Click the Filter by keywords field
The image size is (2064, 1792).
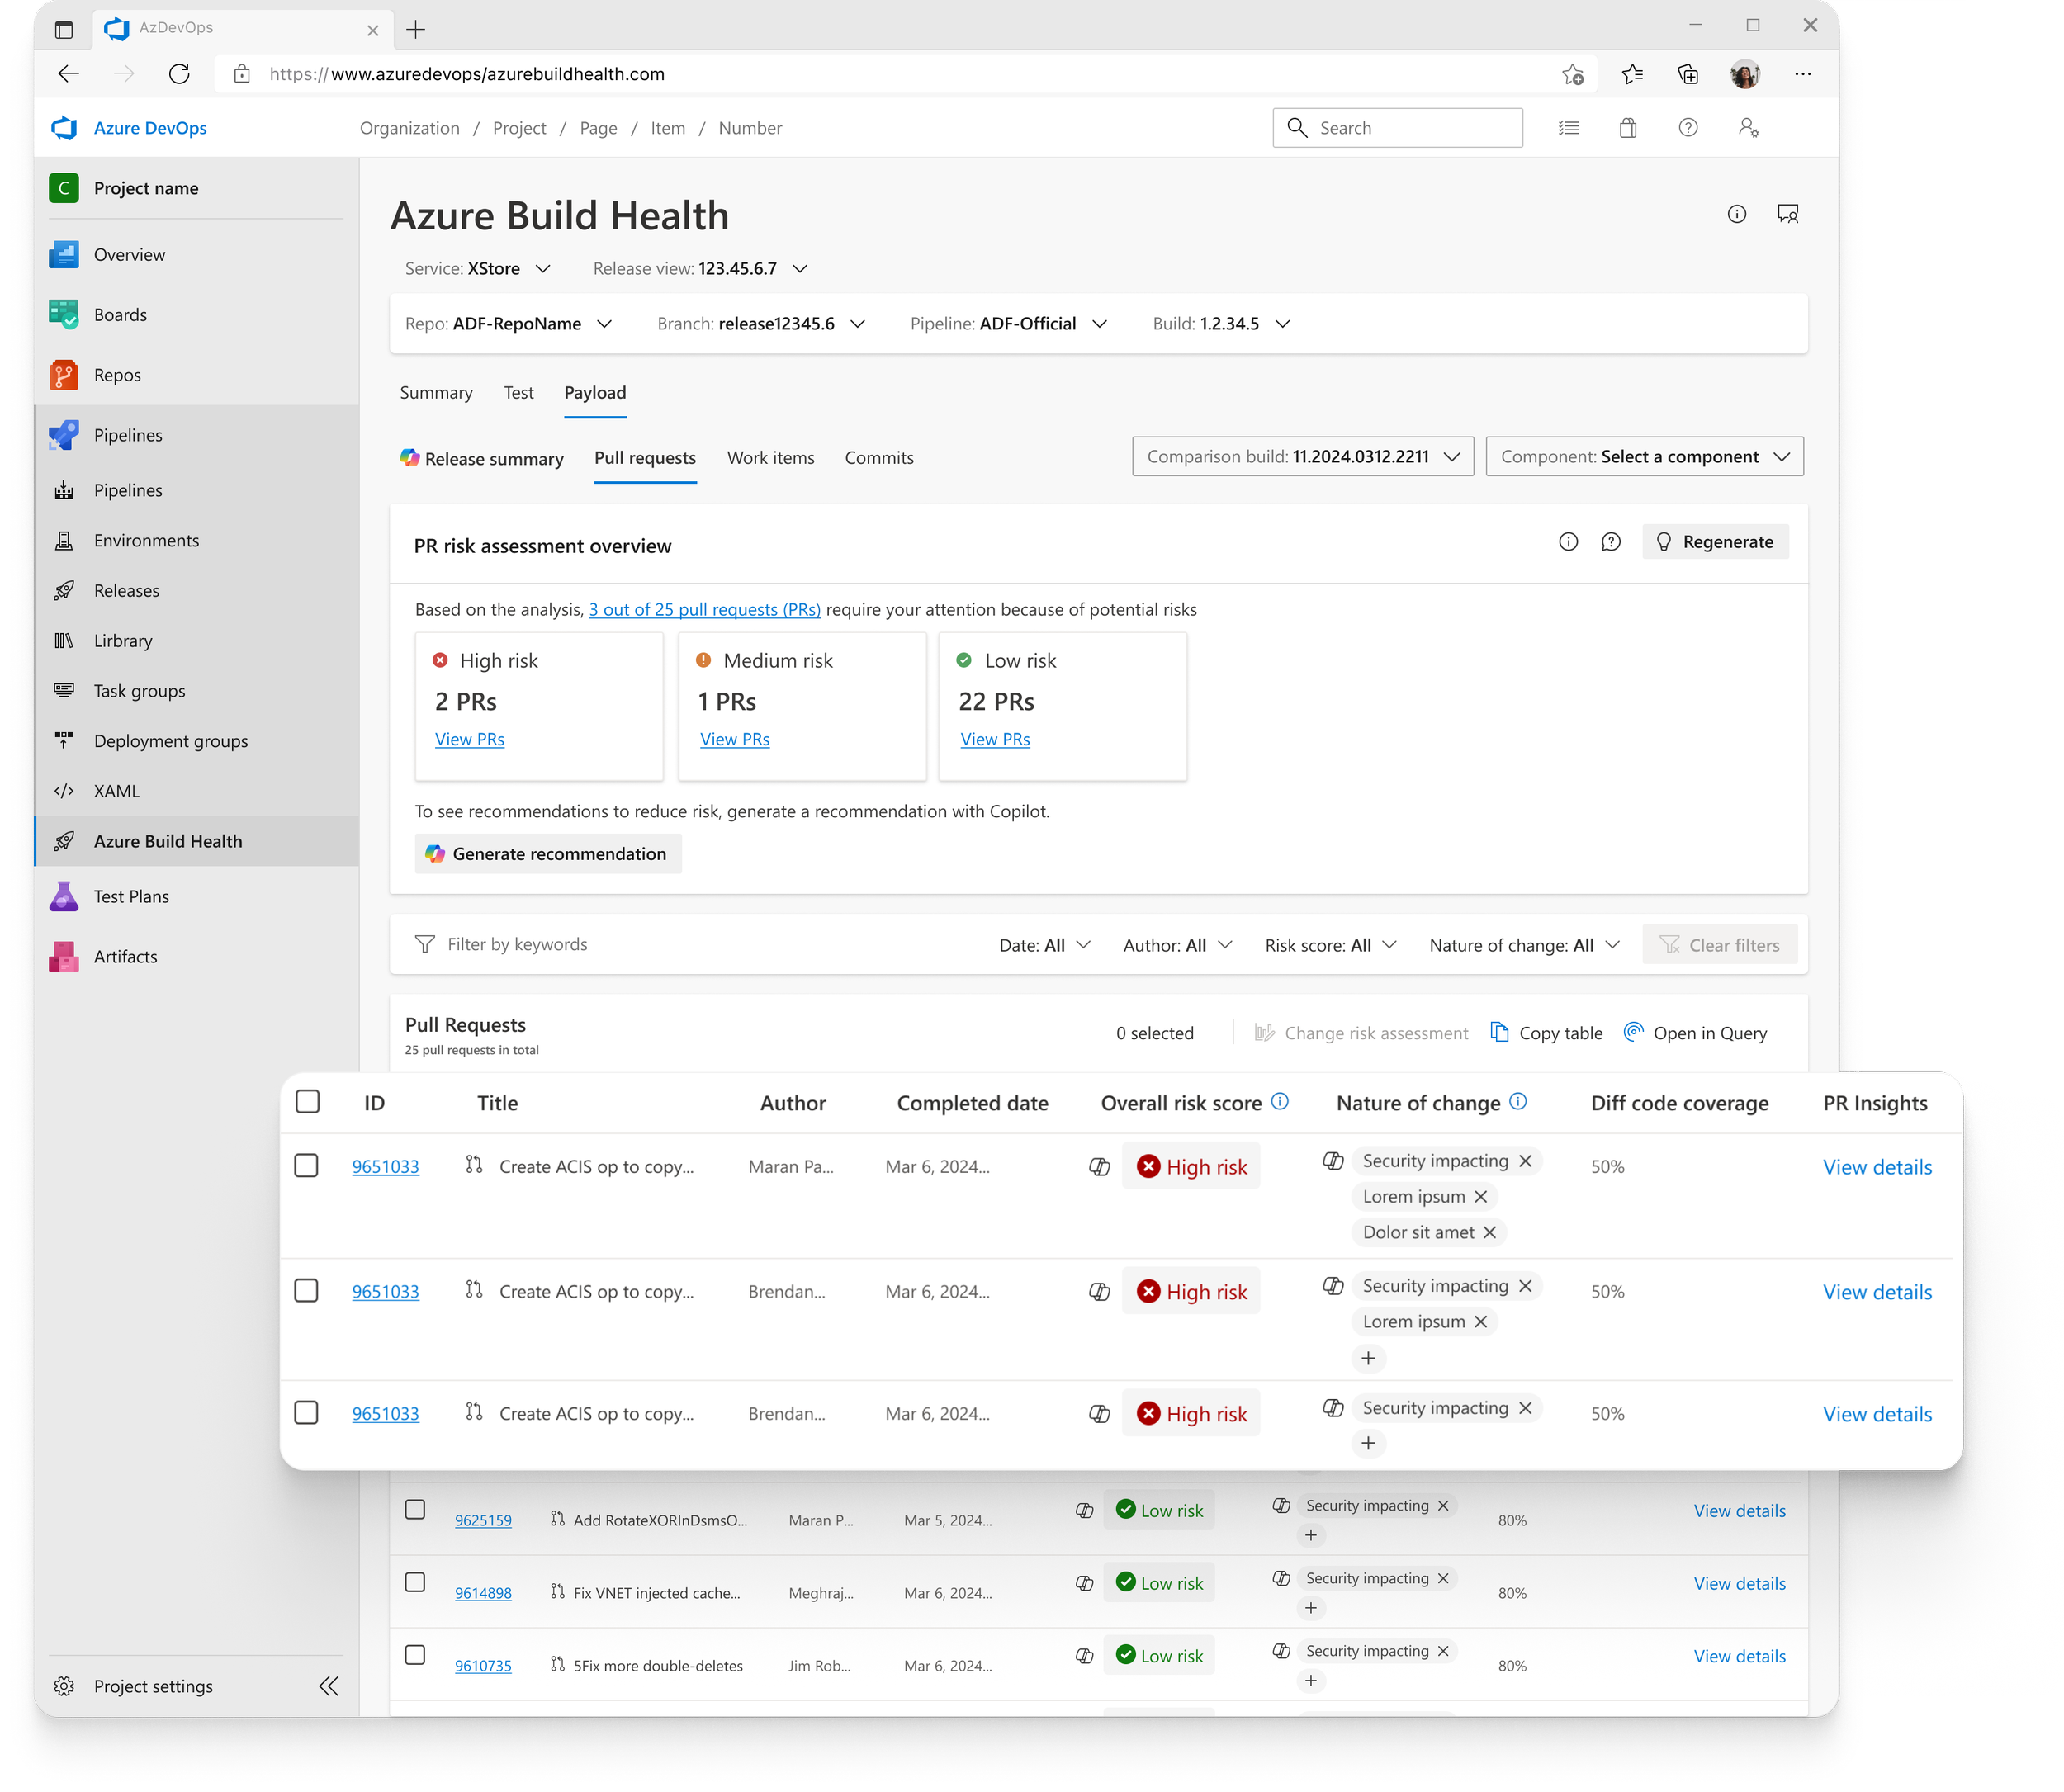[517, 944]
